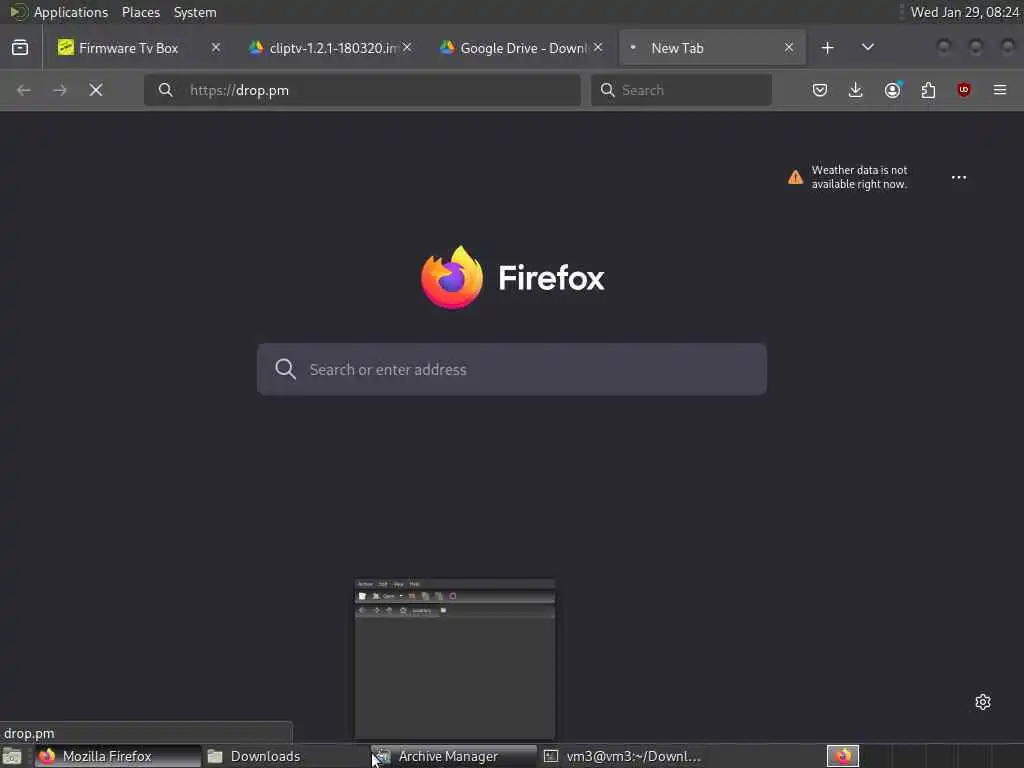Open the Firefox hamburger menu
1024x768 pixels.
tap(1000, 90)
